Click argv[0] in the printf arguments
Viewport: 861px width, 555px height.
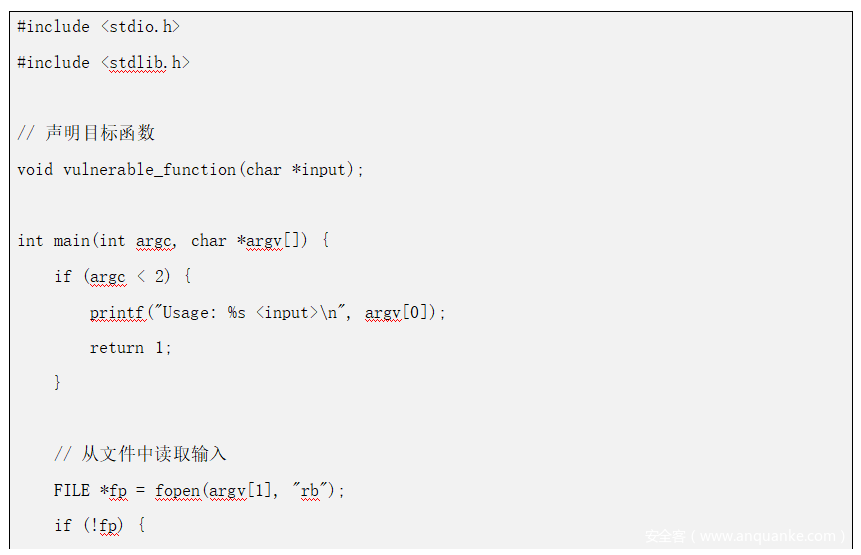pyautogui.click(x=400, y=313)
